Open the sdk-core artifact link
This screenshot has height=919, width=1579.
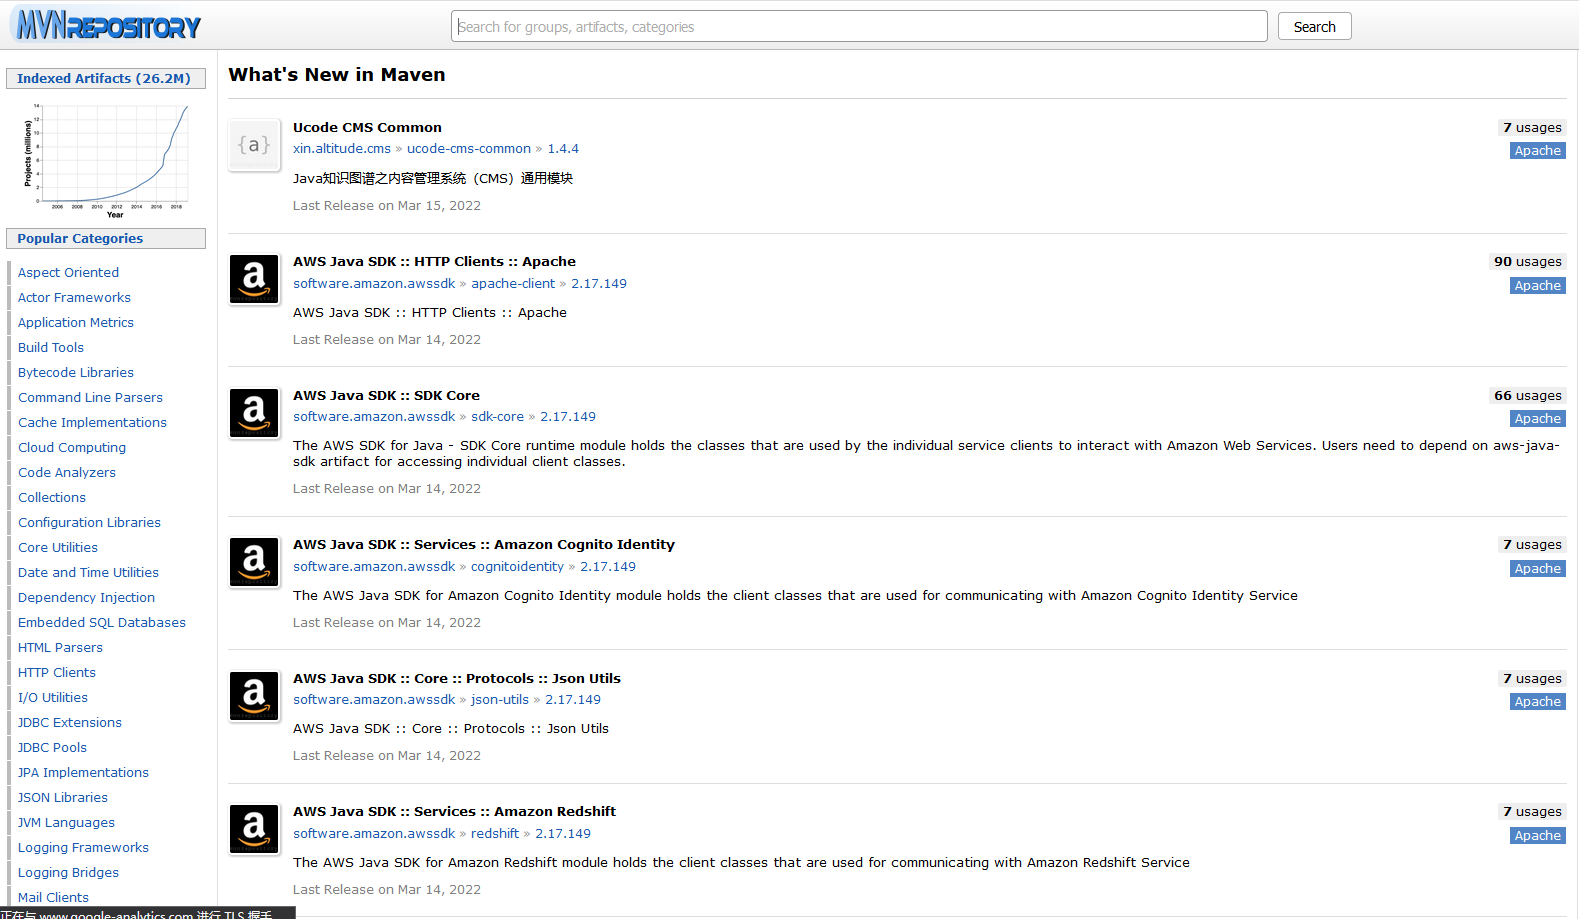(497, 416)
